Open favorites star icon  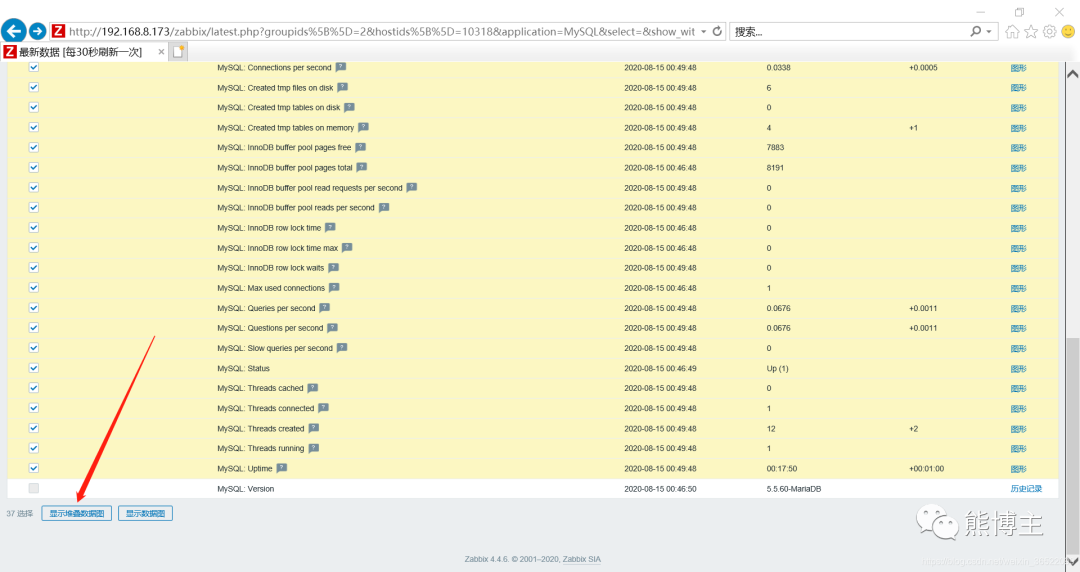(x=1030, y=32)
